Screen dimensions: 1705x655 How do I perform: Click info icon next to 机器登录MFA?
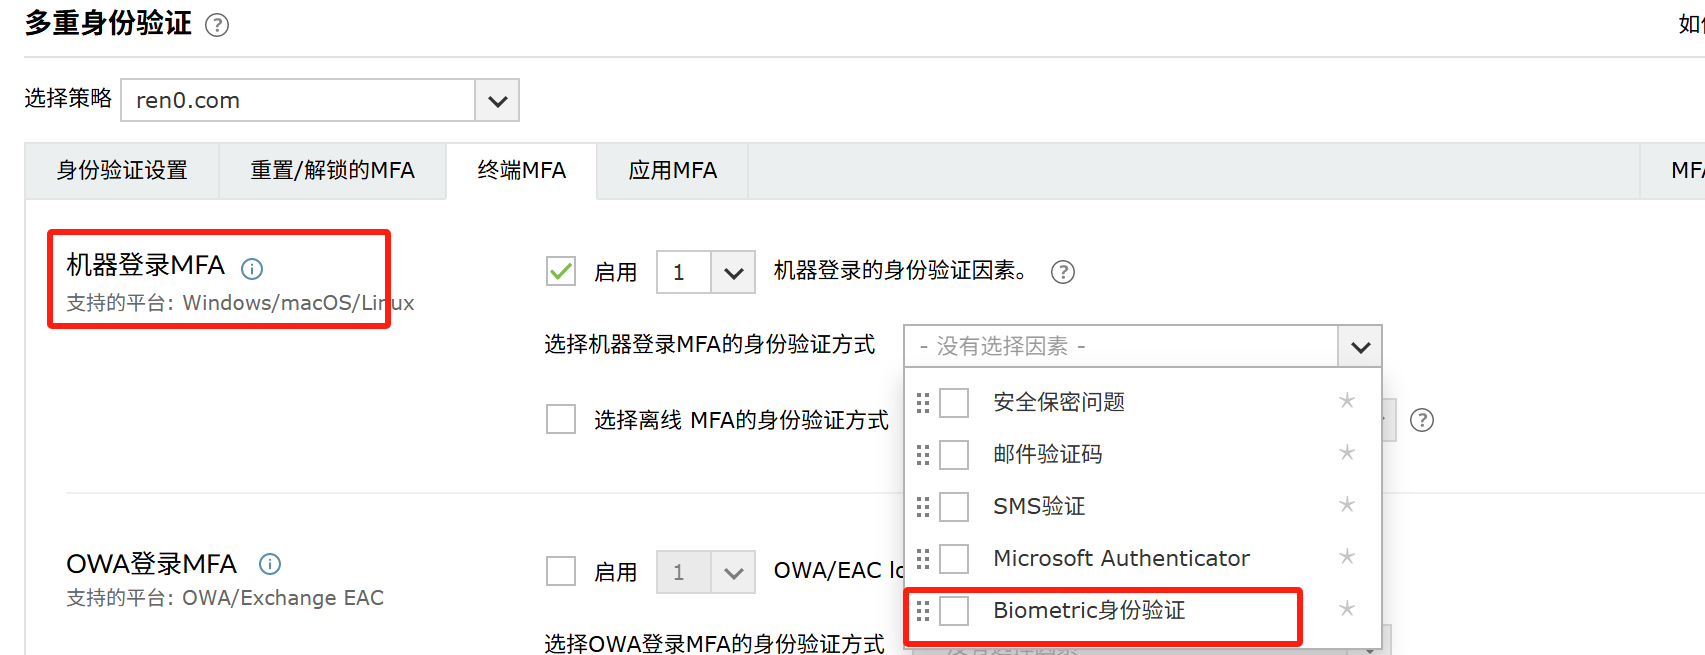[x=252, y=268]
